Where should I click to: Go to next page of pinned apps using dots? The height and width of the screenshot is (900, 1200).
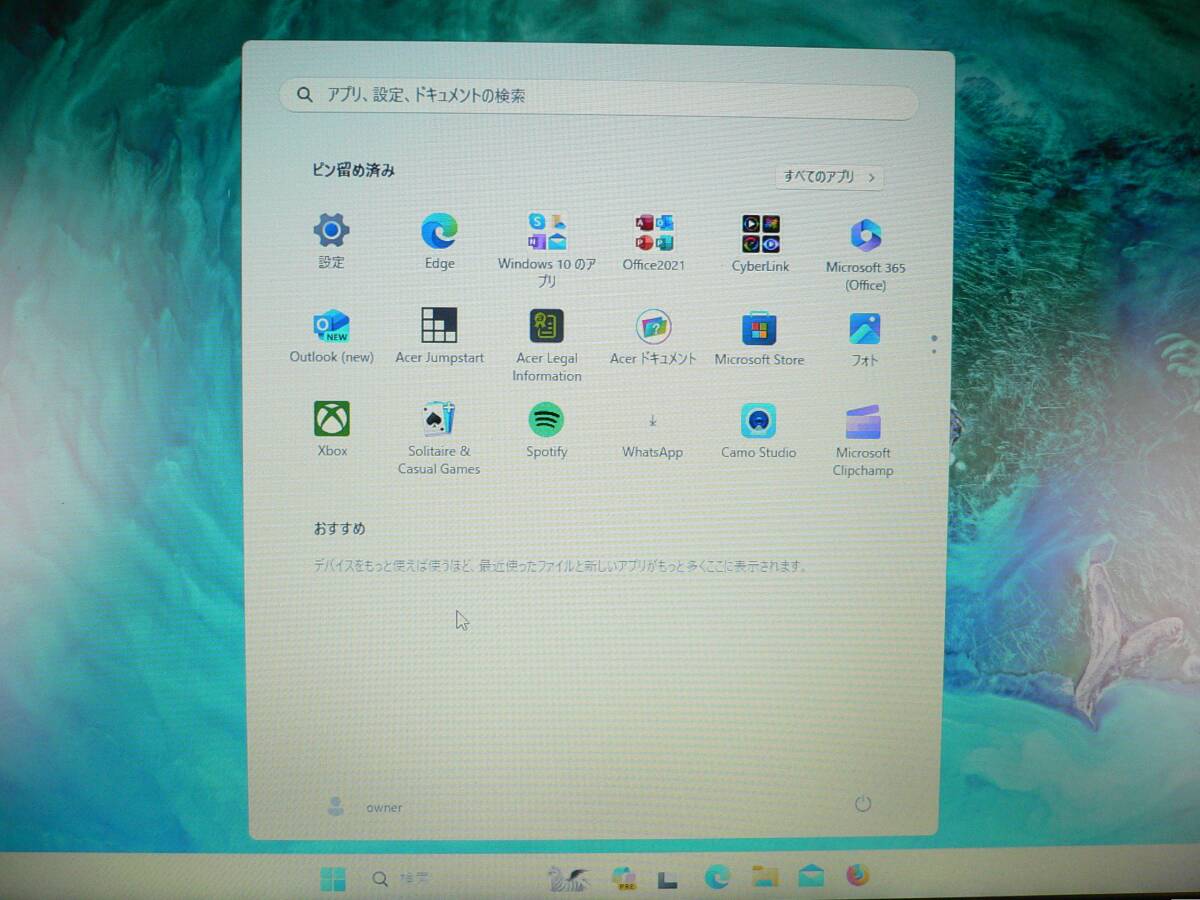coord(934,351)
